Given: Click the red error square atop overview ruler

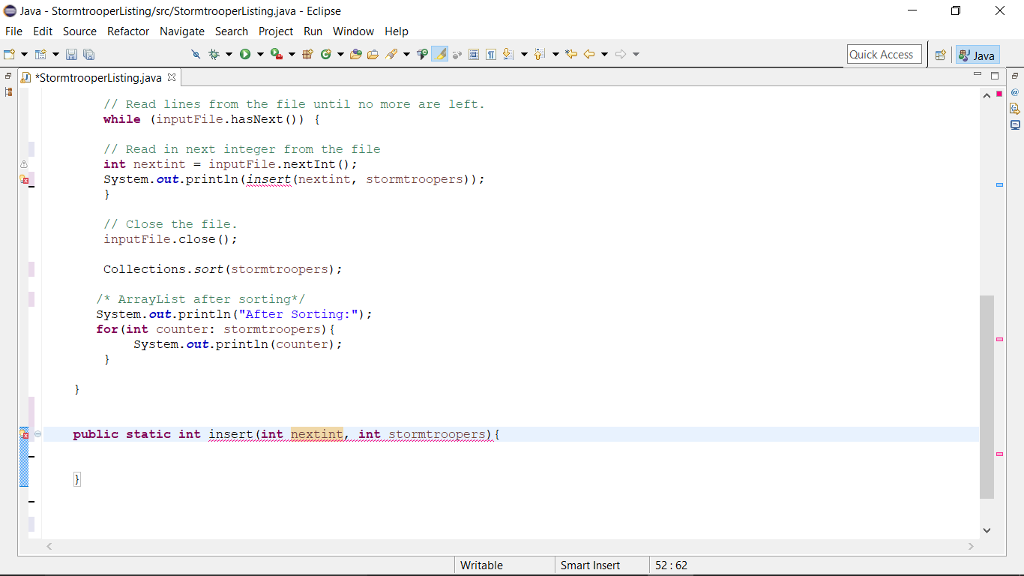Looking at the screenshot, I should [999, 93].
